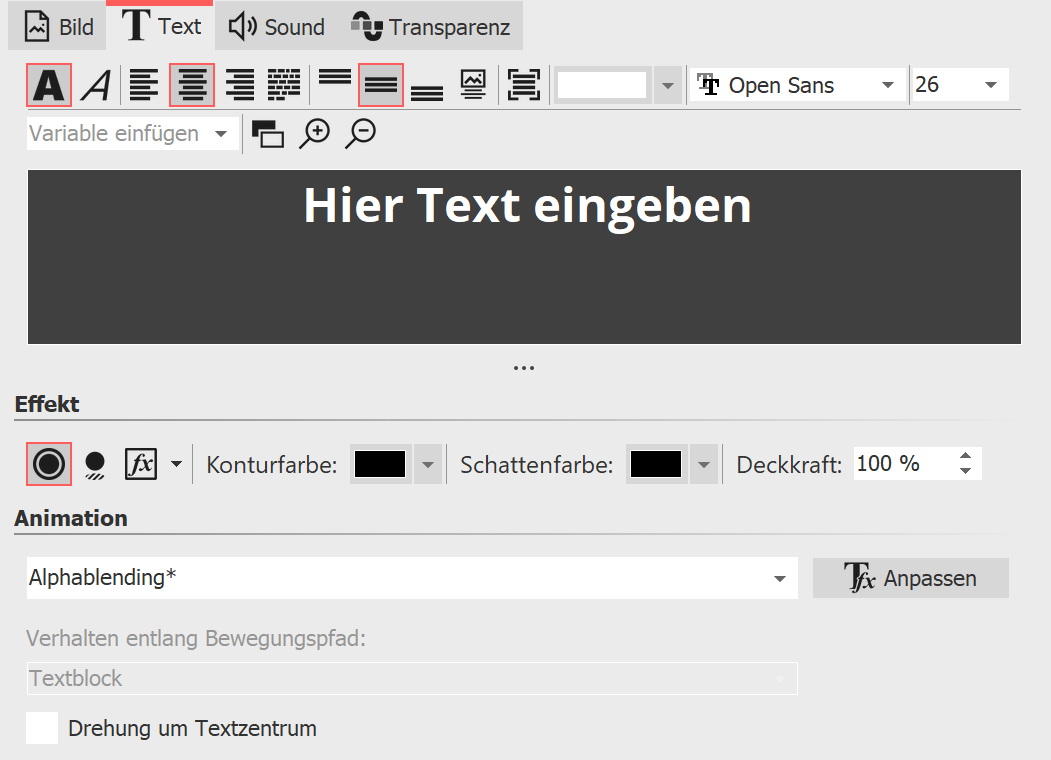Switch to the Sound tab
The image size is (1051, 760).
[275, 26]
